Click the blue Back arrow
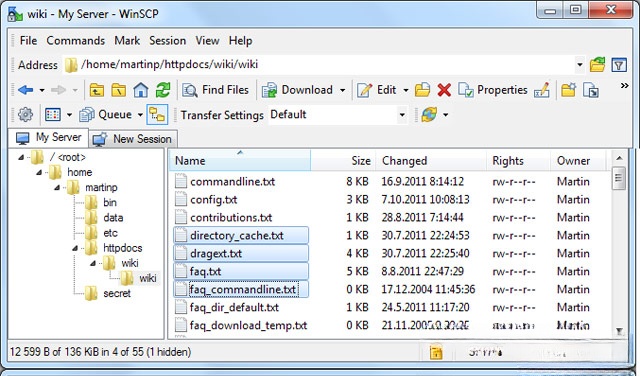 (25, 90)
